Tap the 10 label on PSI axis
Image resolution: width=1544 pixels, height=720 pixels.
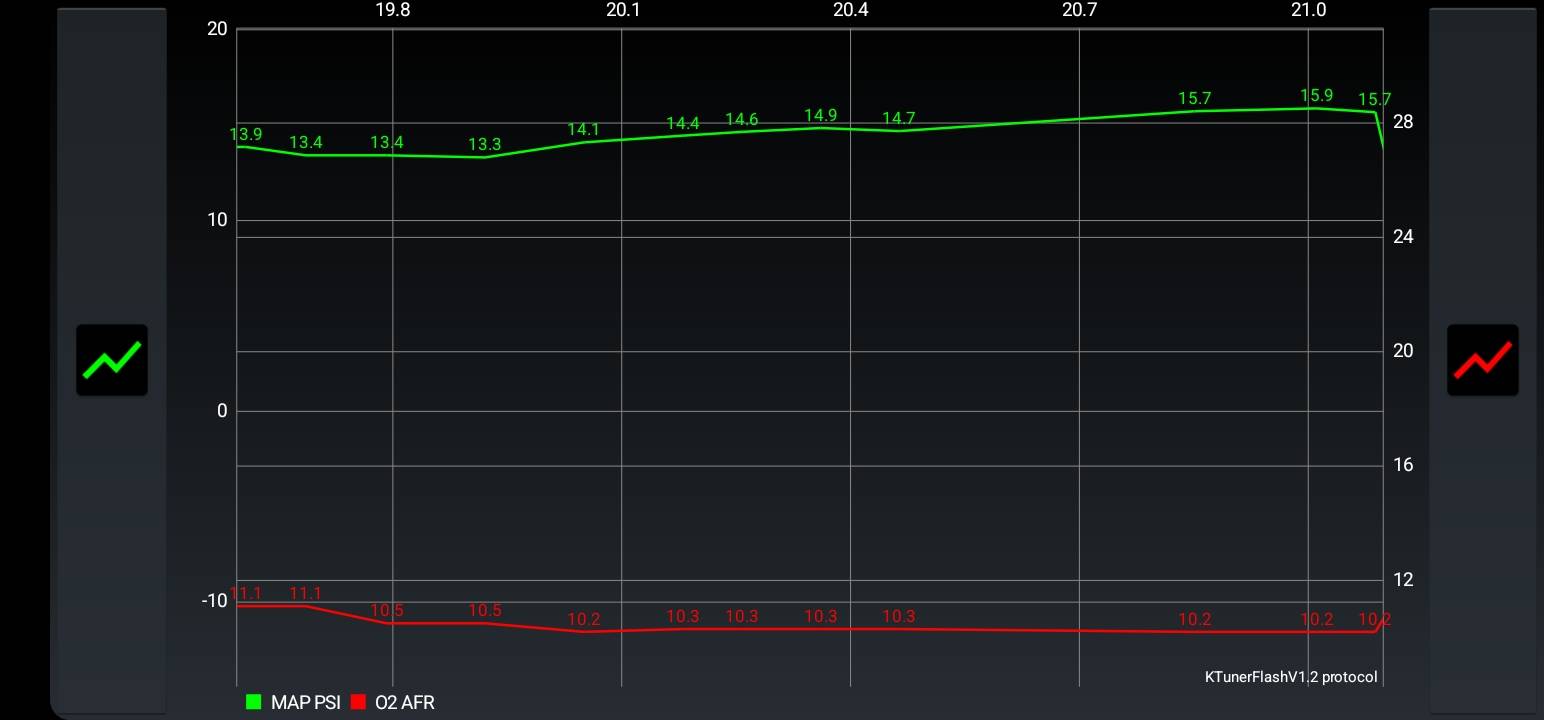click(217, 220)
